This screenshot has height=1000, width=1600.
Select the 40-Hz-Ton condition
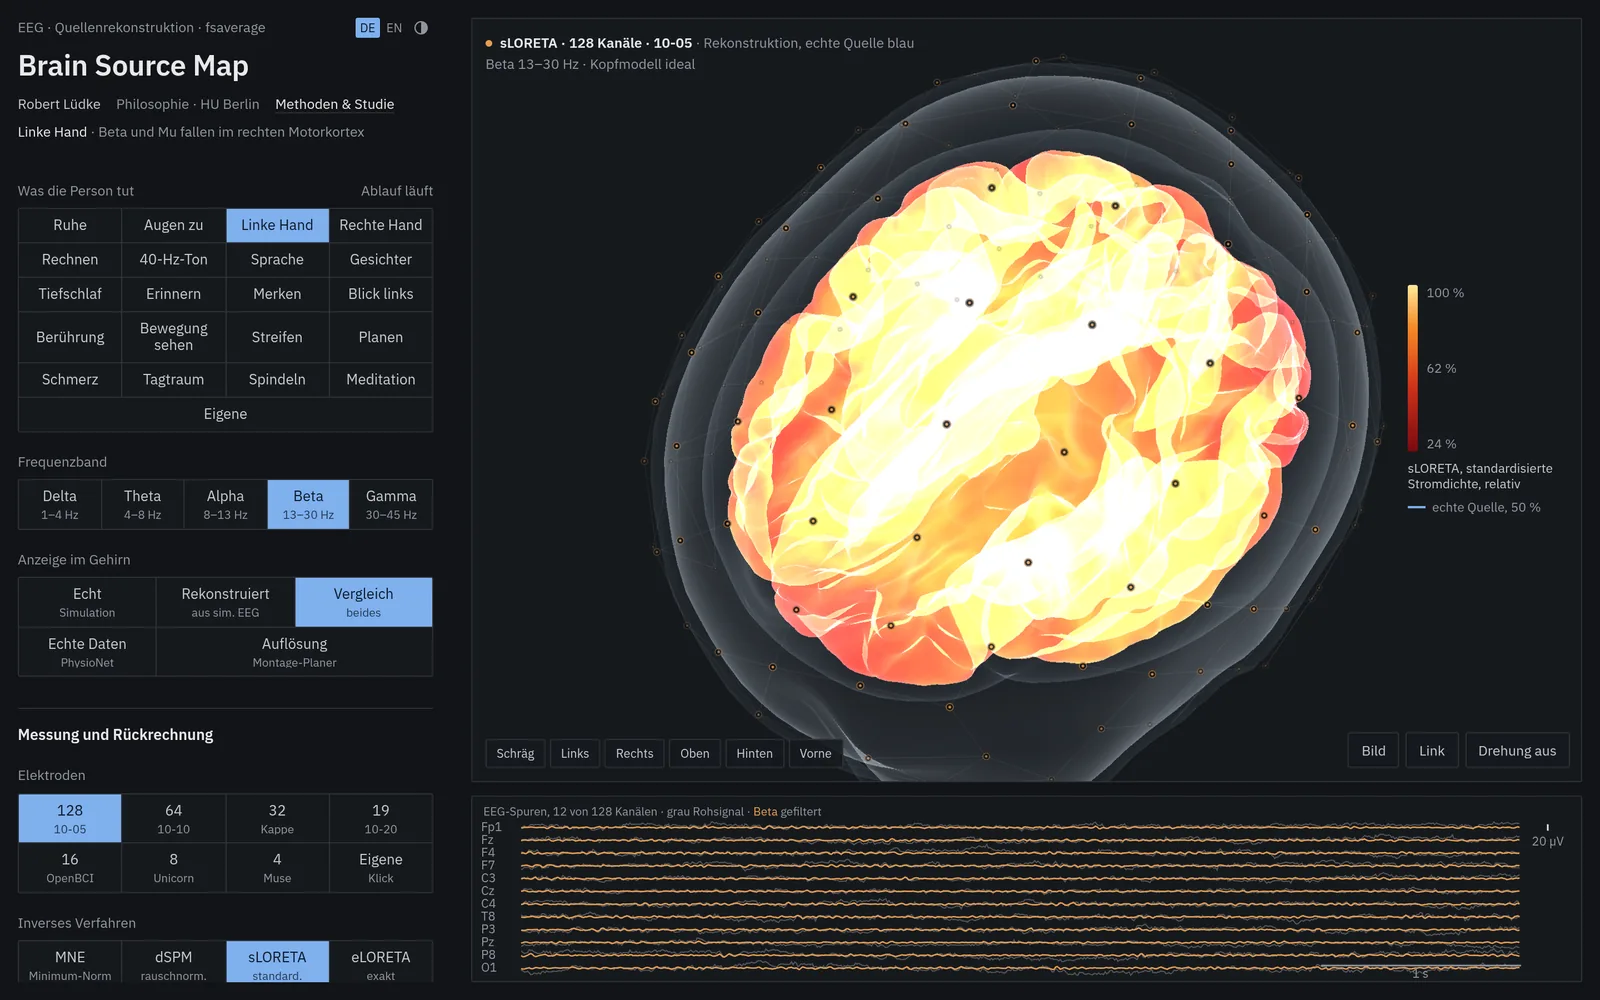pos(174,259)
